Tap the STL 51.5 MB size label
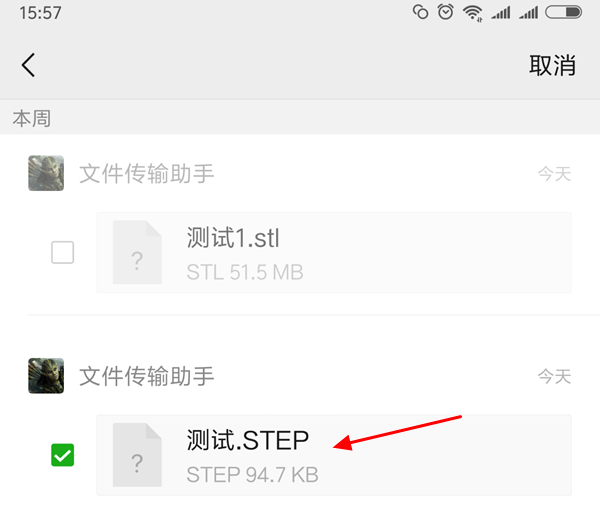 coord(245,272)
